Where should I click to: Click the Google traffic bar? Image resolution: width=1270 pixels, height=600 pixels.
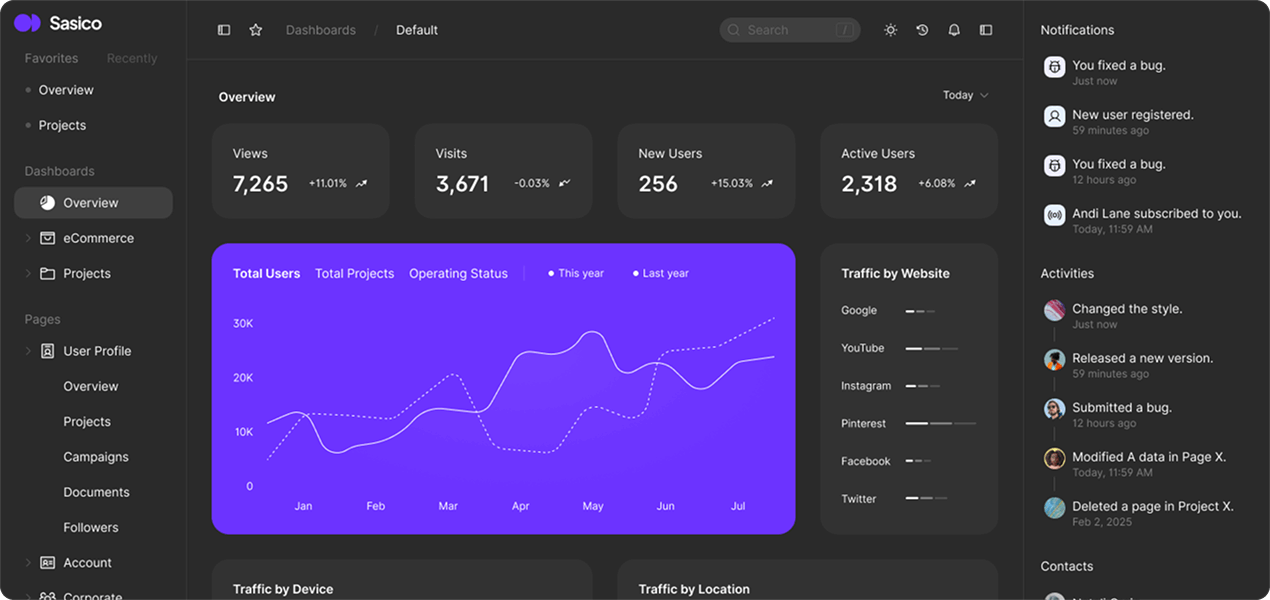(920, 311)
